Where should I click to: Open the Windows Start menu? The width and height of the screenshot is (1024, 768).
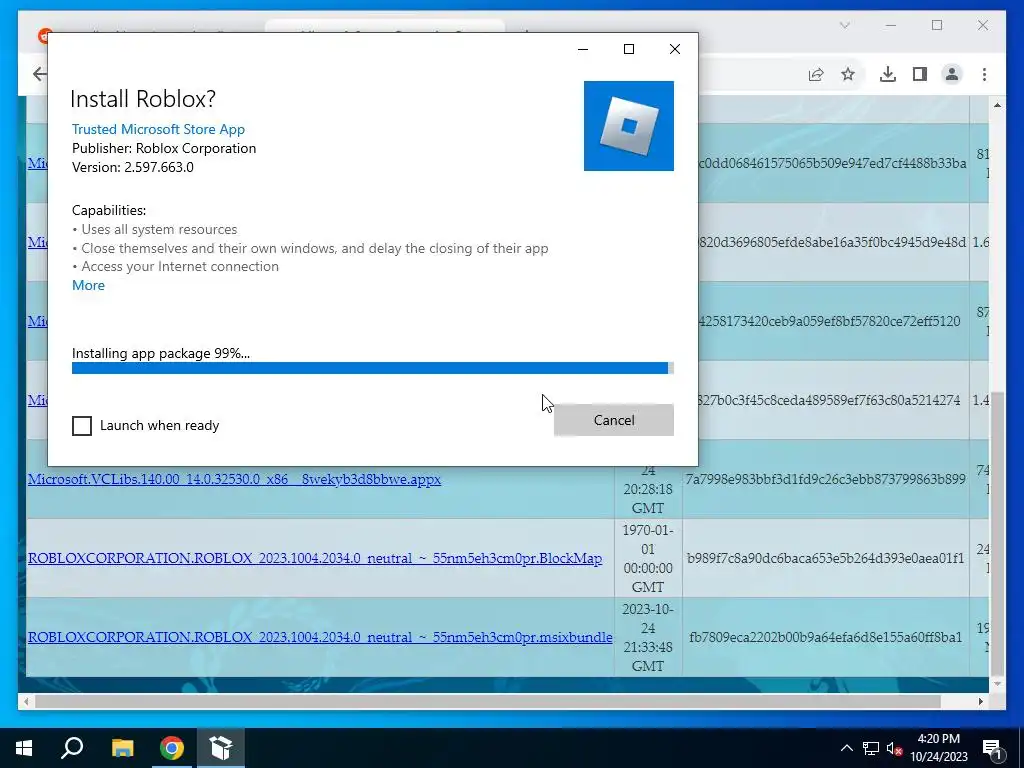[x=24, y=748]
